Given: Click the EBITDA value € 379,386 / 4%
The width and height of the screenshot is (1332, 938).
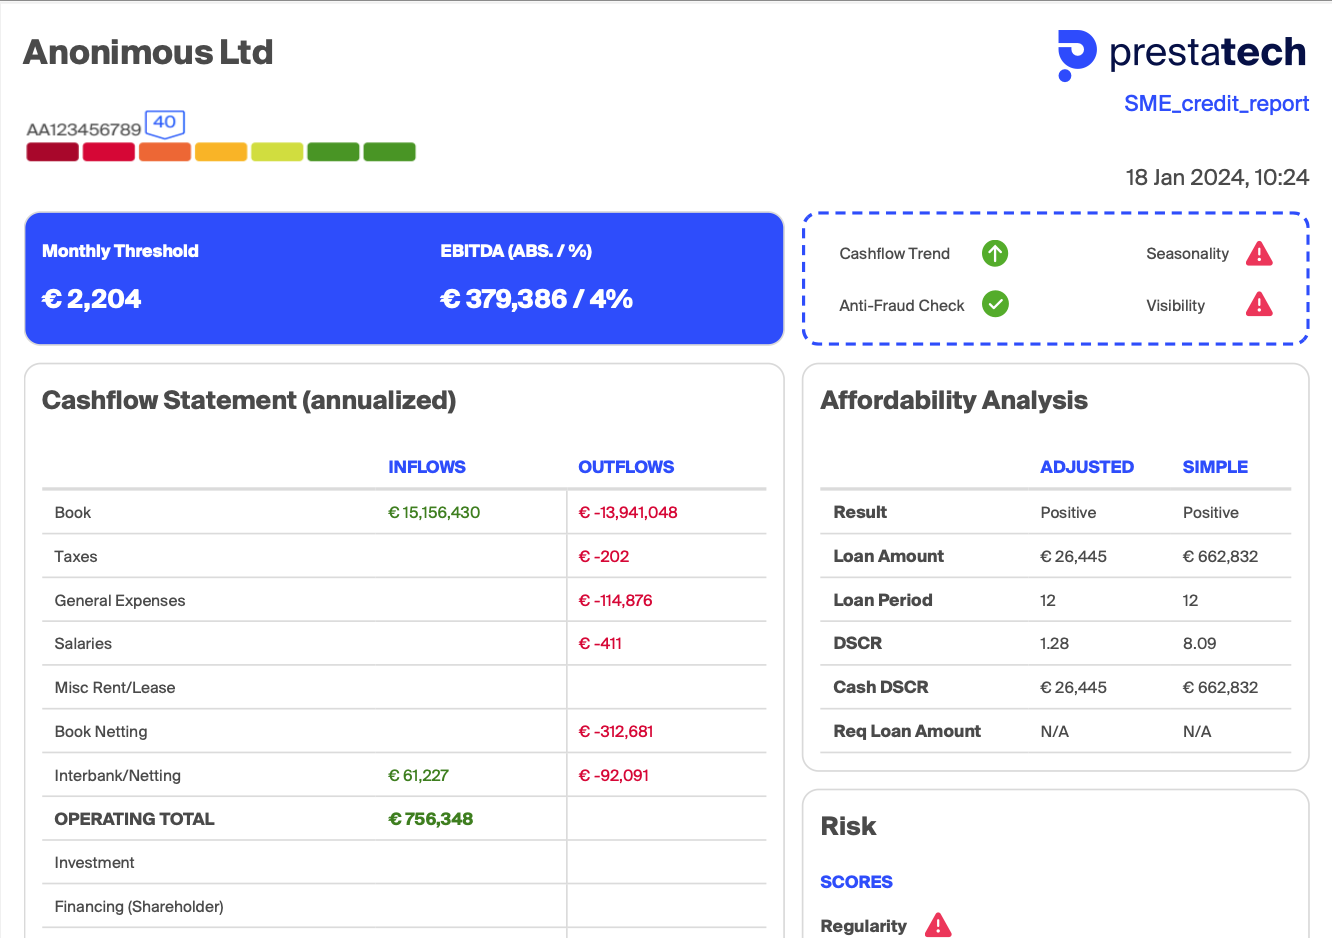Looking at the screenshot, I should 536,299.
